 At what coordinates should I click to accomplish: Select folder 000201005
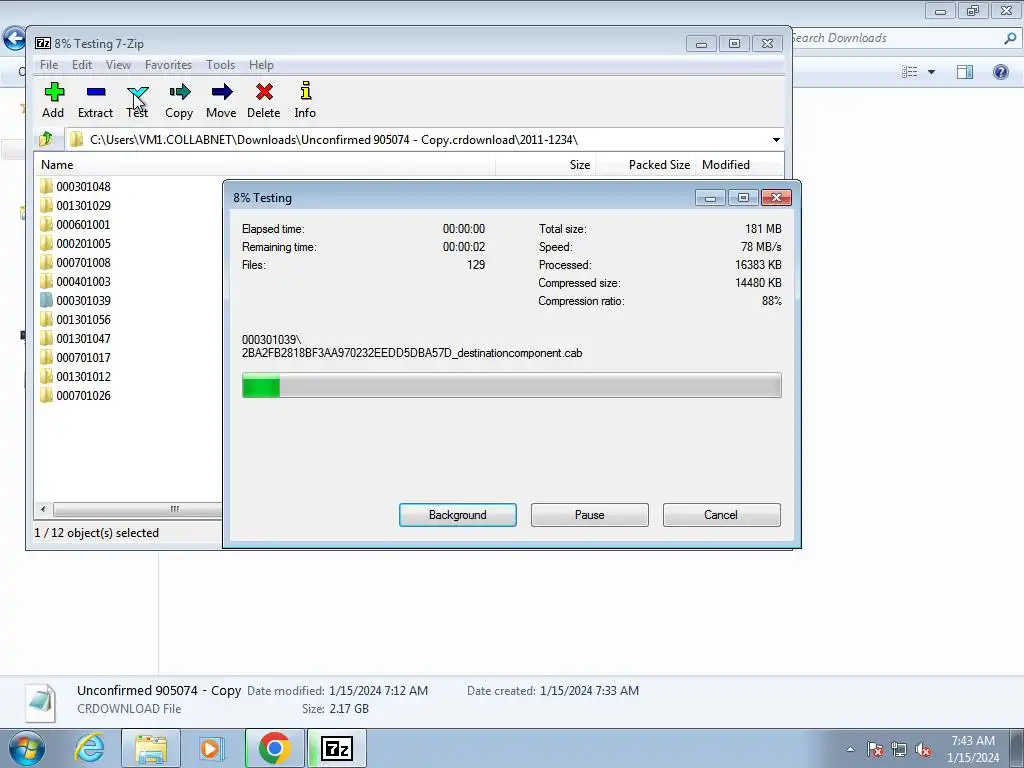click(83, 244)
